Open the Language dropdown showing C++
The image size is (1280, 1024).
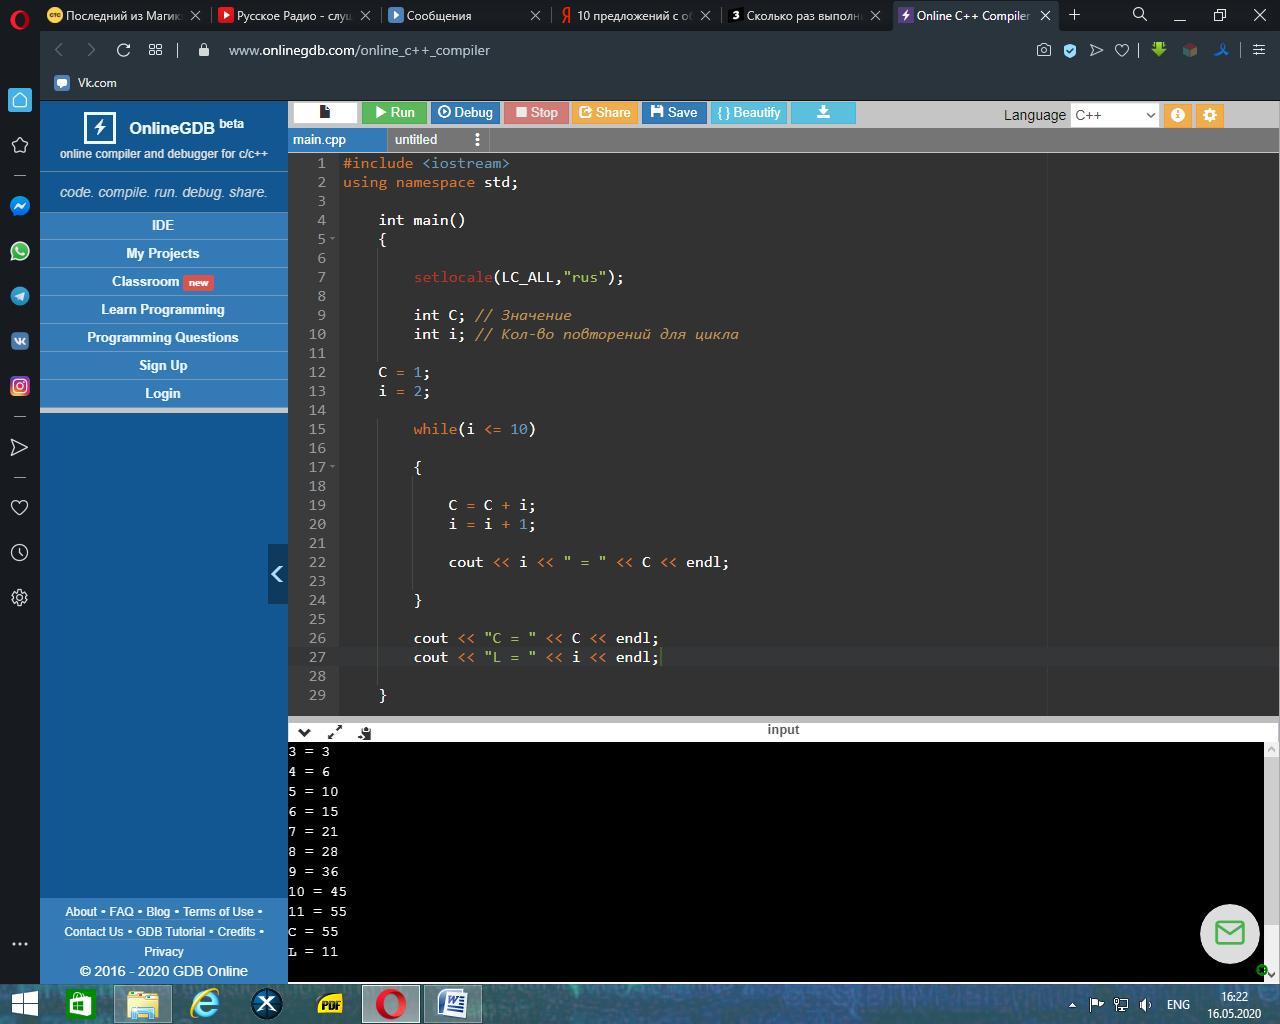click(x=1114, y=115)
